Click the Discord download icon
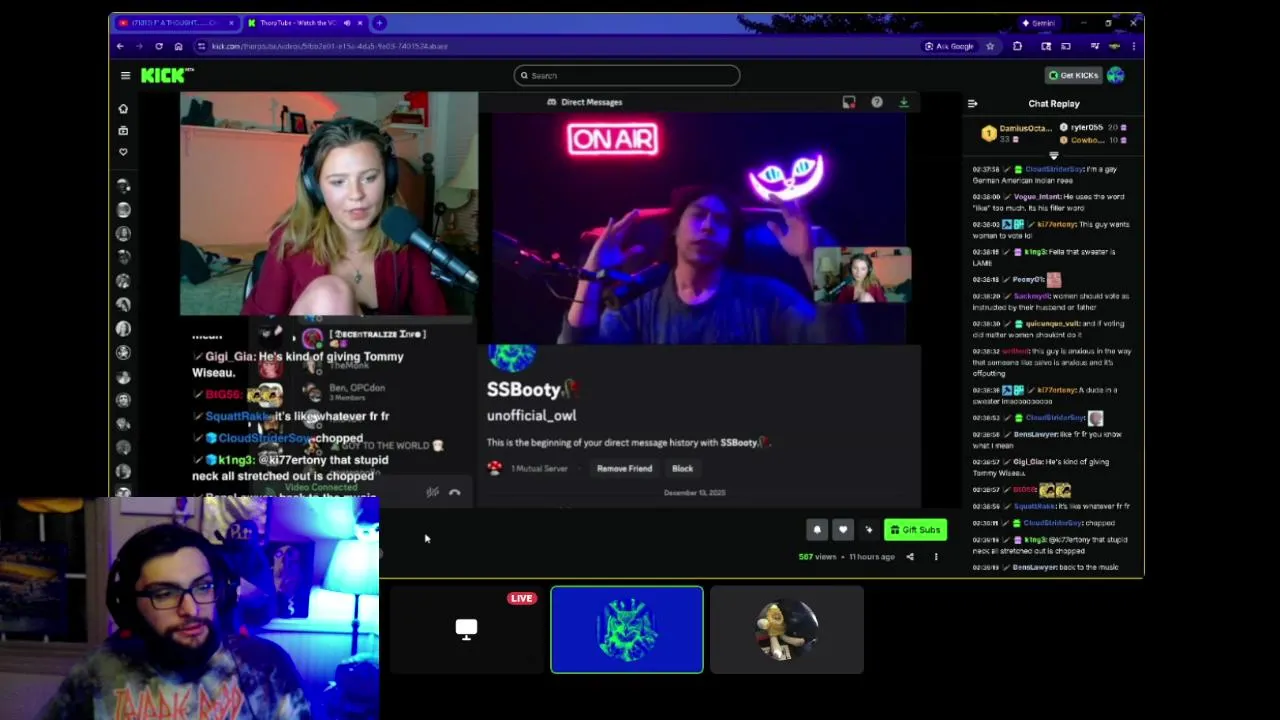 pos(904,102)
